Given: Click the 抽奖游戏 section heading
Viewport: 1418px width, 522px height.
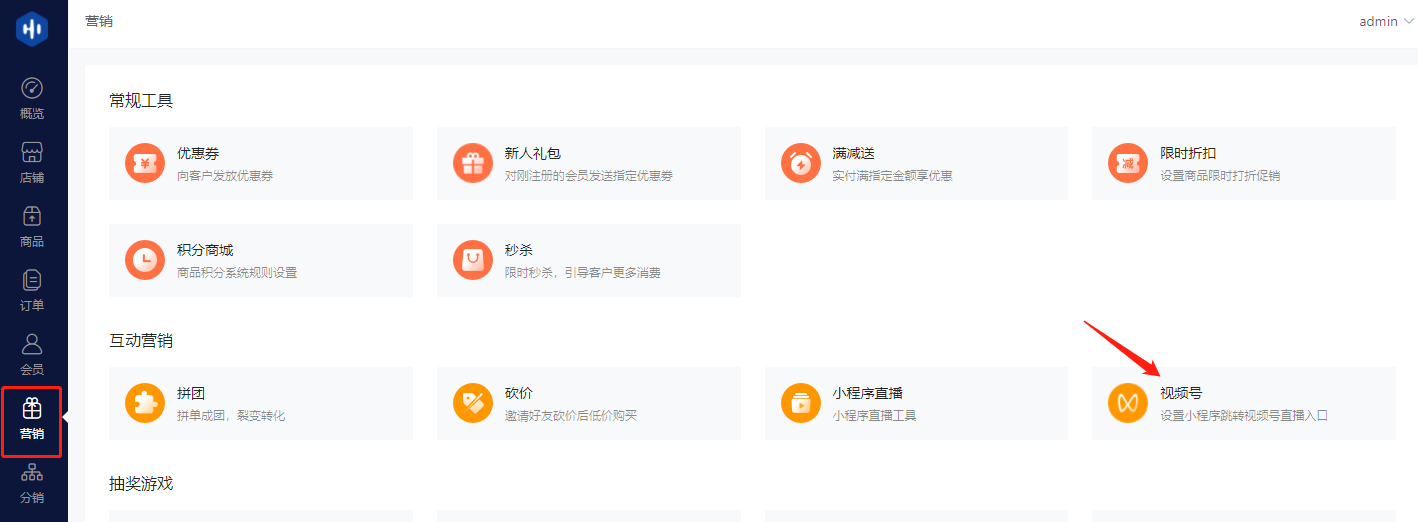Looking at the screenshot, I should [x=141, y=484].
